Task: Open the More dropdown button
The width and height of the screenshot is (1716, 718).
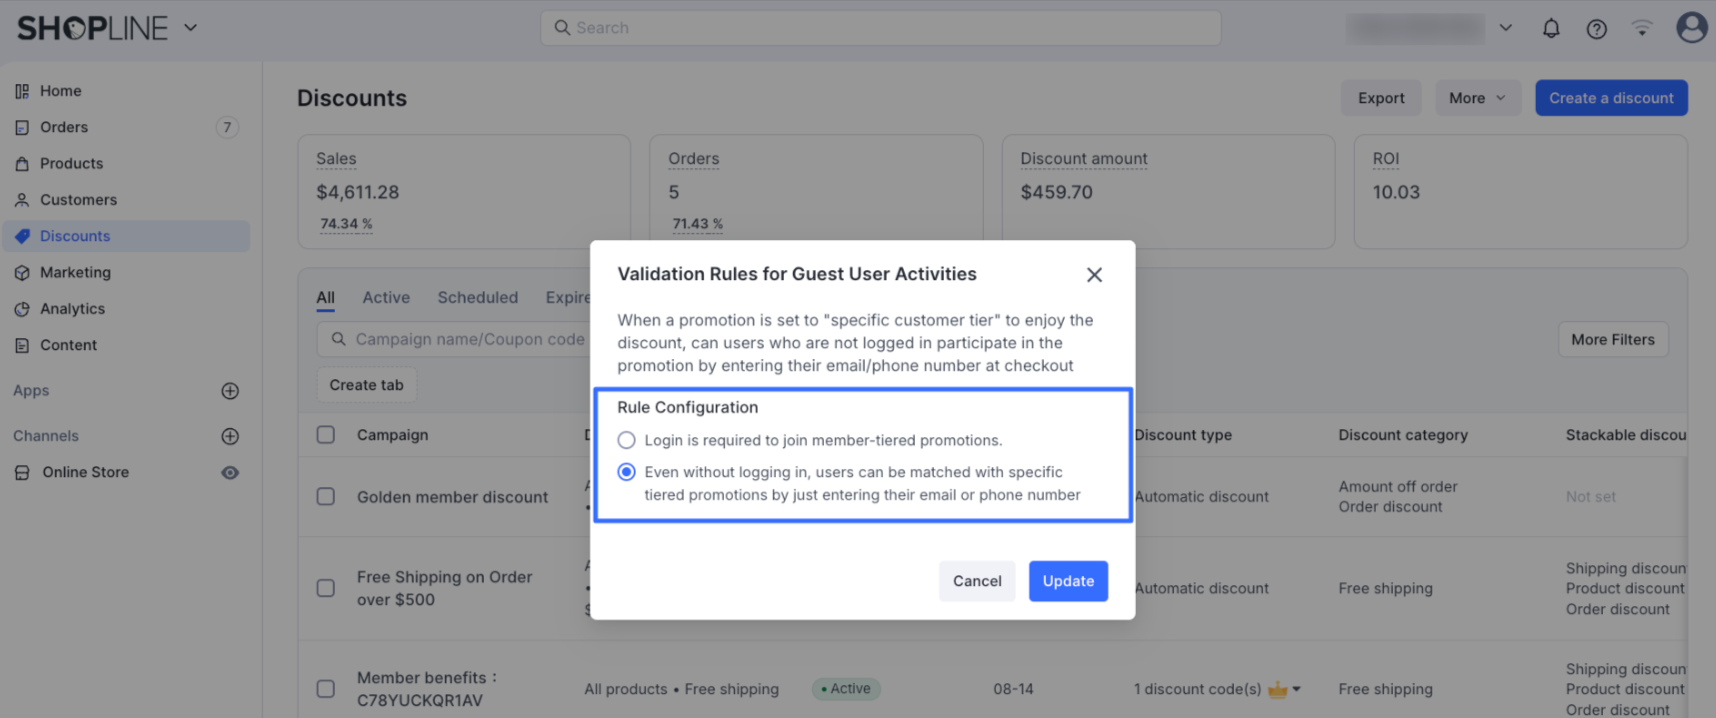Action: coord(1477,98)
